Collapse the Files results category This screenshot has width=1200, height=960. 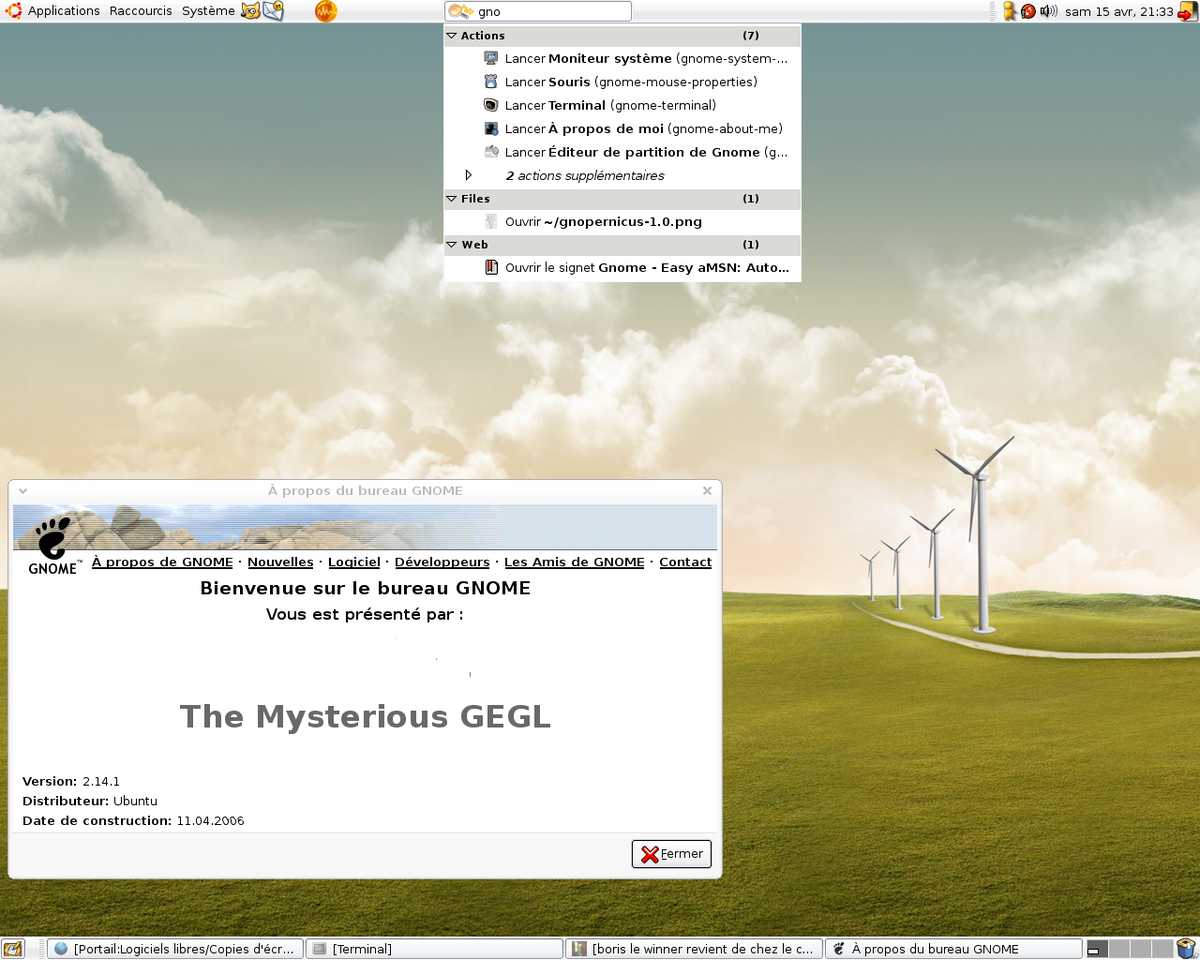coord(451,199)
